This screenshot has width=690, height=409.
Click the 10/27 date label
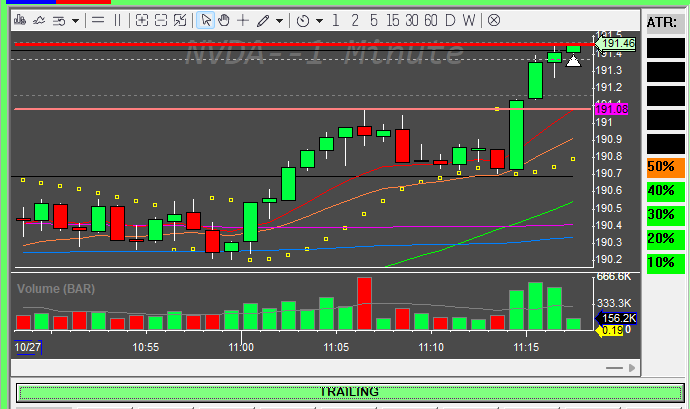28,347
